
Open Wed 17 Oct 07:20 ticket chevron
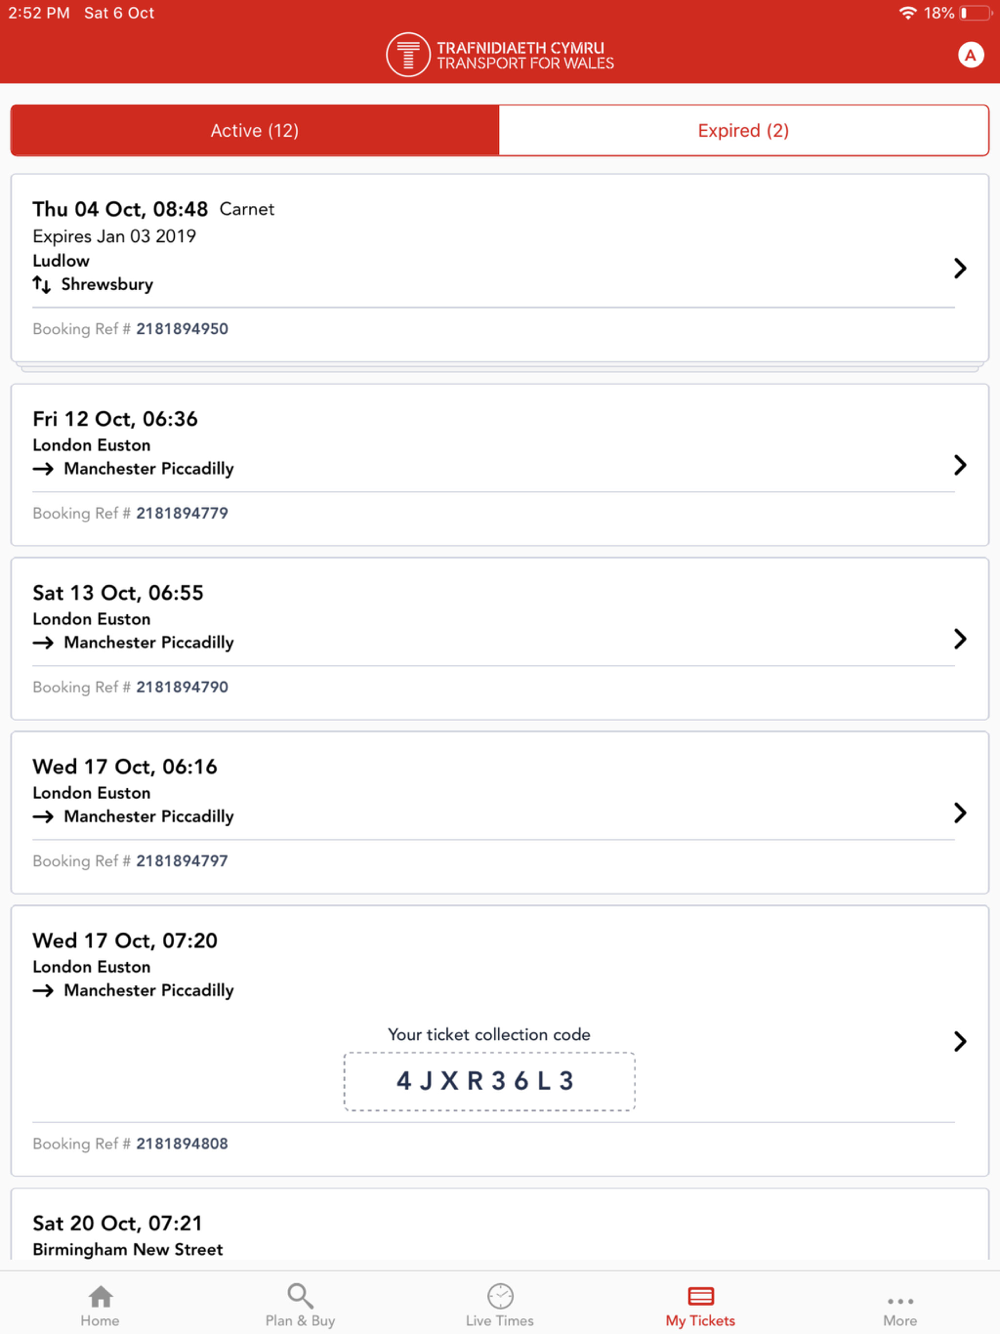point(960,1041)
